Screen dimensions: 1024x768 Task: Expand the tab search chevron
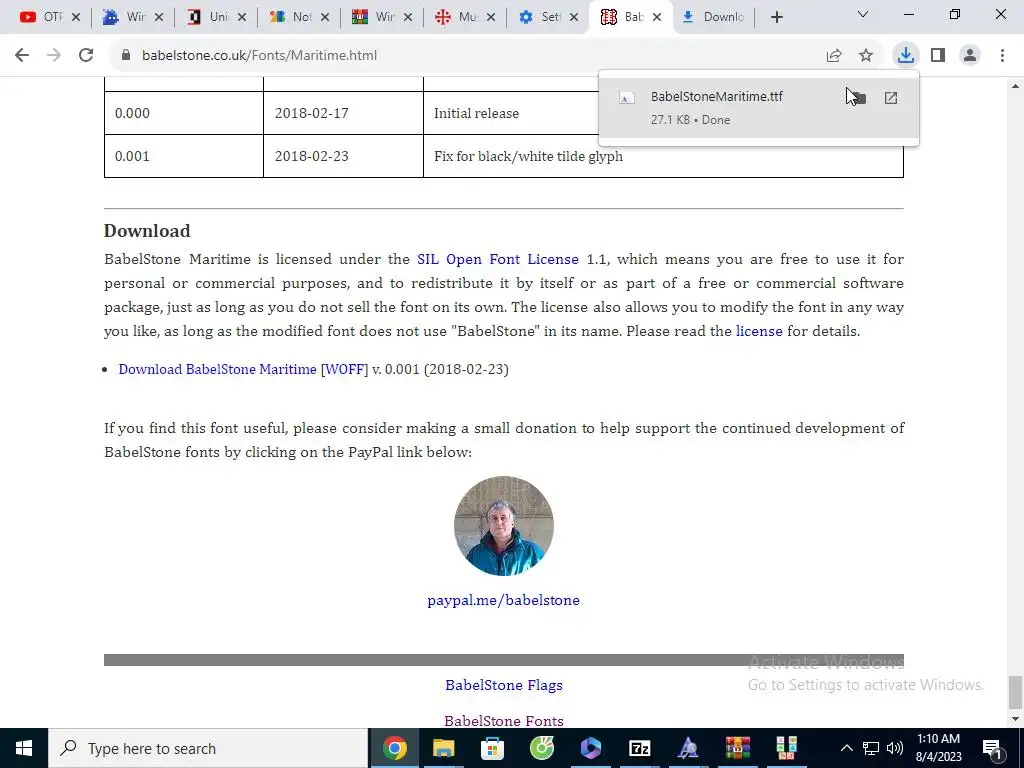point(863,14)
